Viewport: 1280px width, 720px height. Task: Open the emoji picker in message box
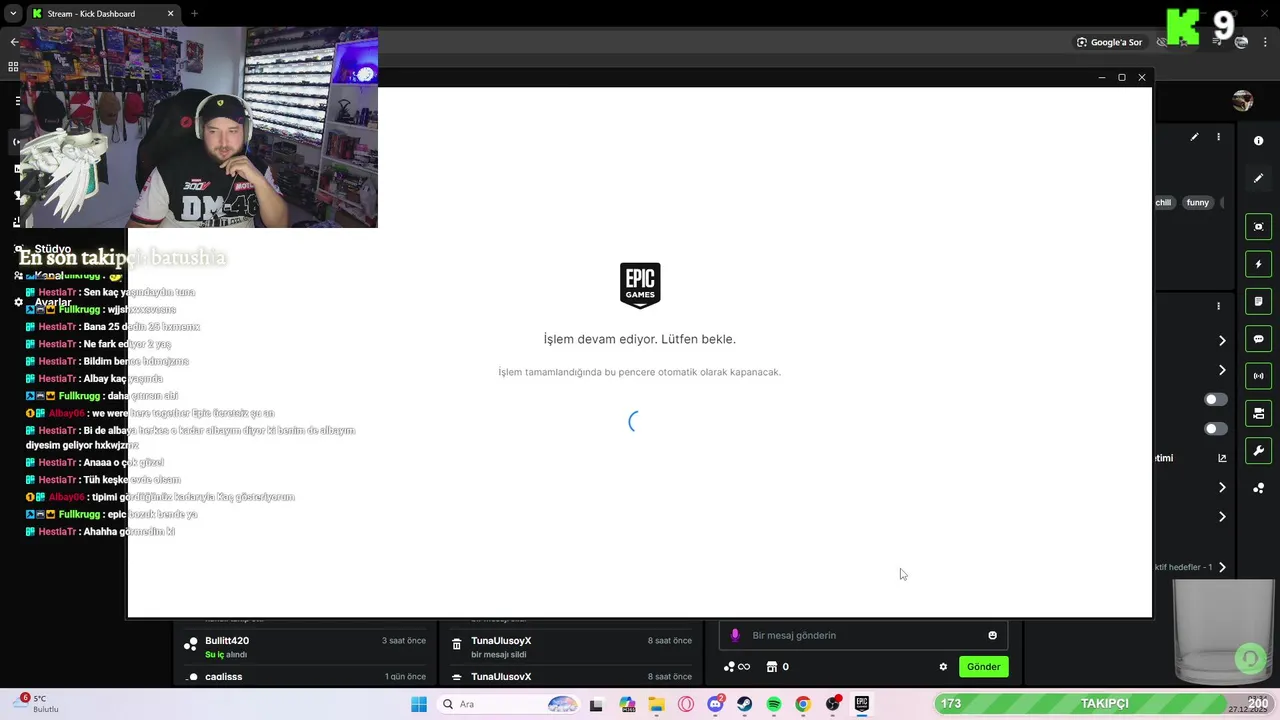[x=992, y=635]
